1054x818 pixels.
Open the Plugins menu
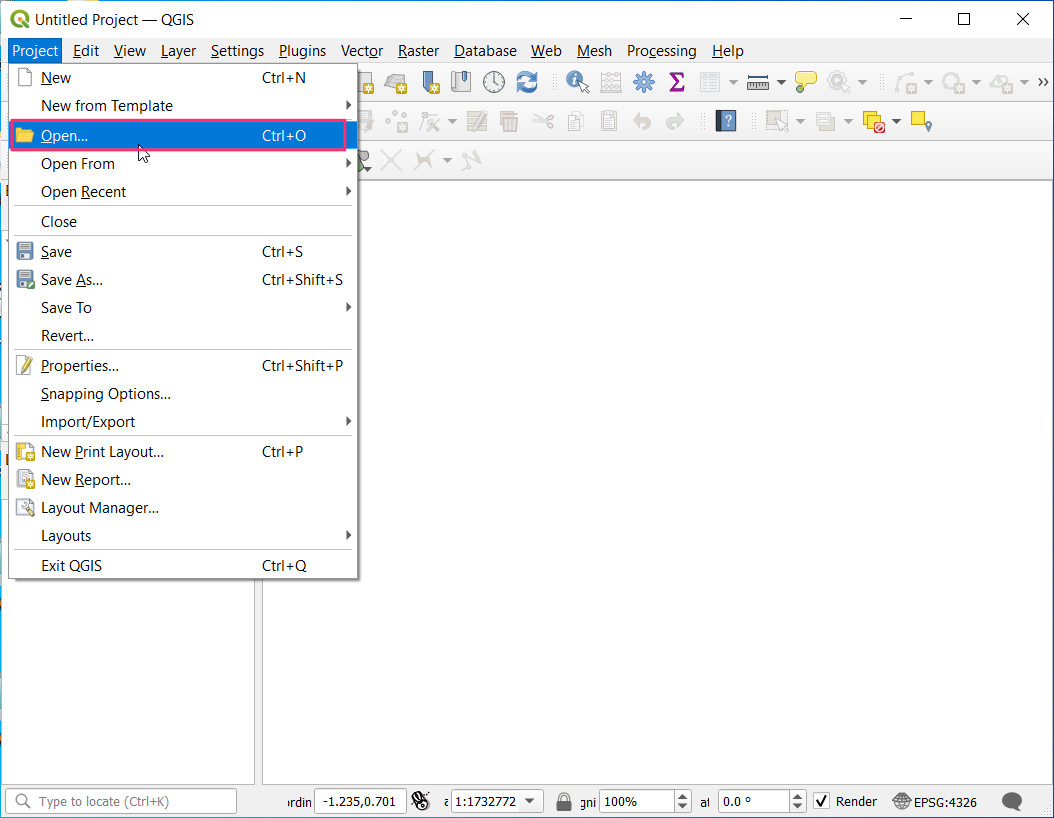point(302,51)
